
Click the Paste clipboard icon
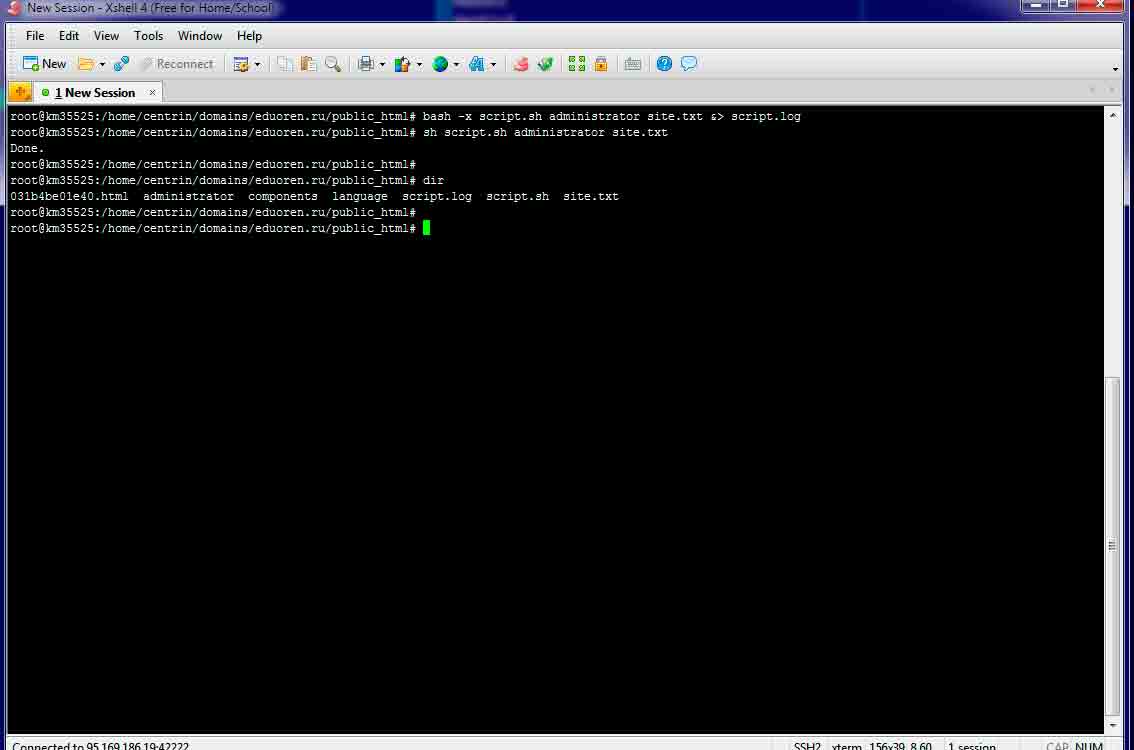(x=309, y=64)
